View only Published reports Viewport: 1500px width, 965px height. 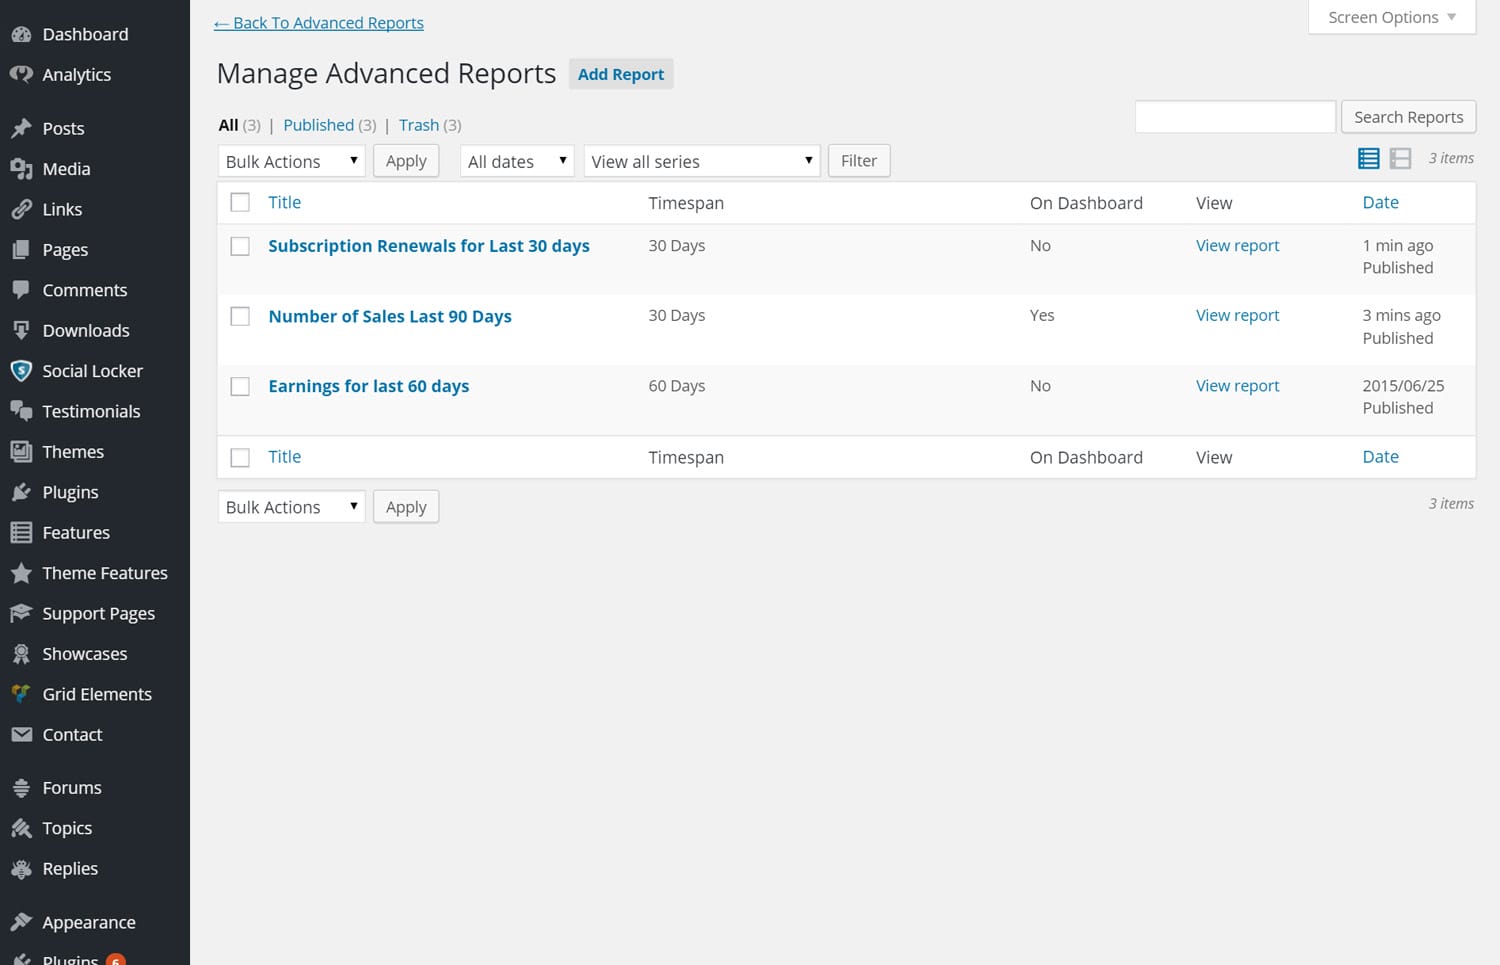coord(318,124)
